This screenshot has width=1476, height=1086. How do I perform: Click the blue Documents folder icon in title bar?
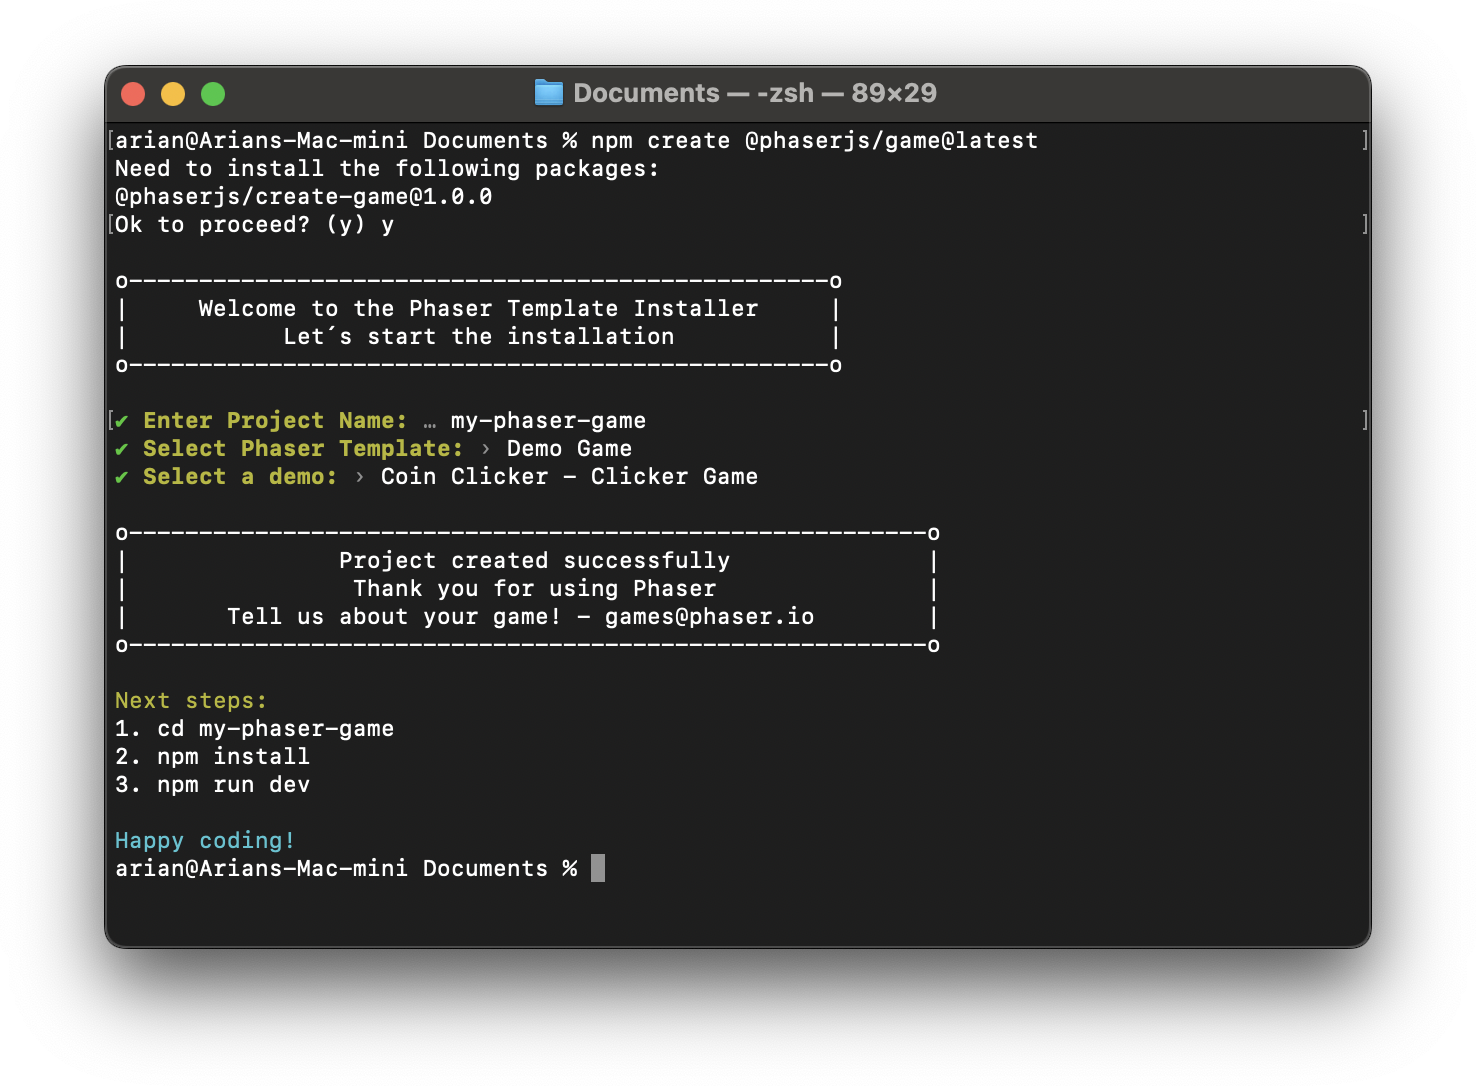pyautogui.click(x=549, y=93)
